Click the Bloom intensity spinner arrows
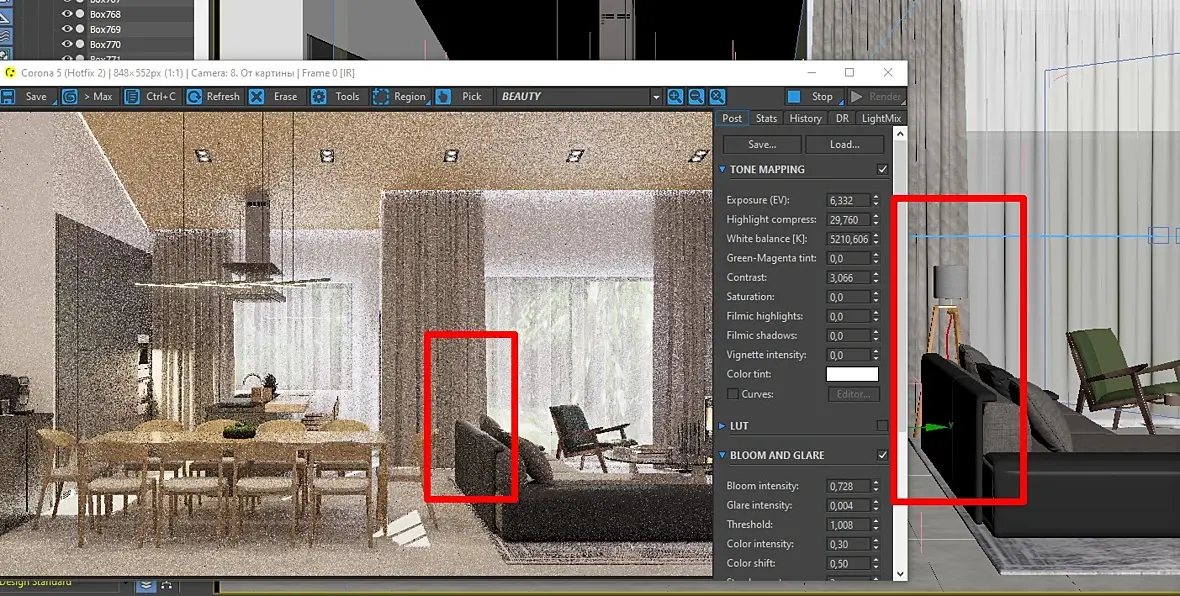 (x=875, y=486)
